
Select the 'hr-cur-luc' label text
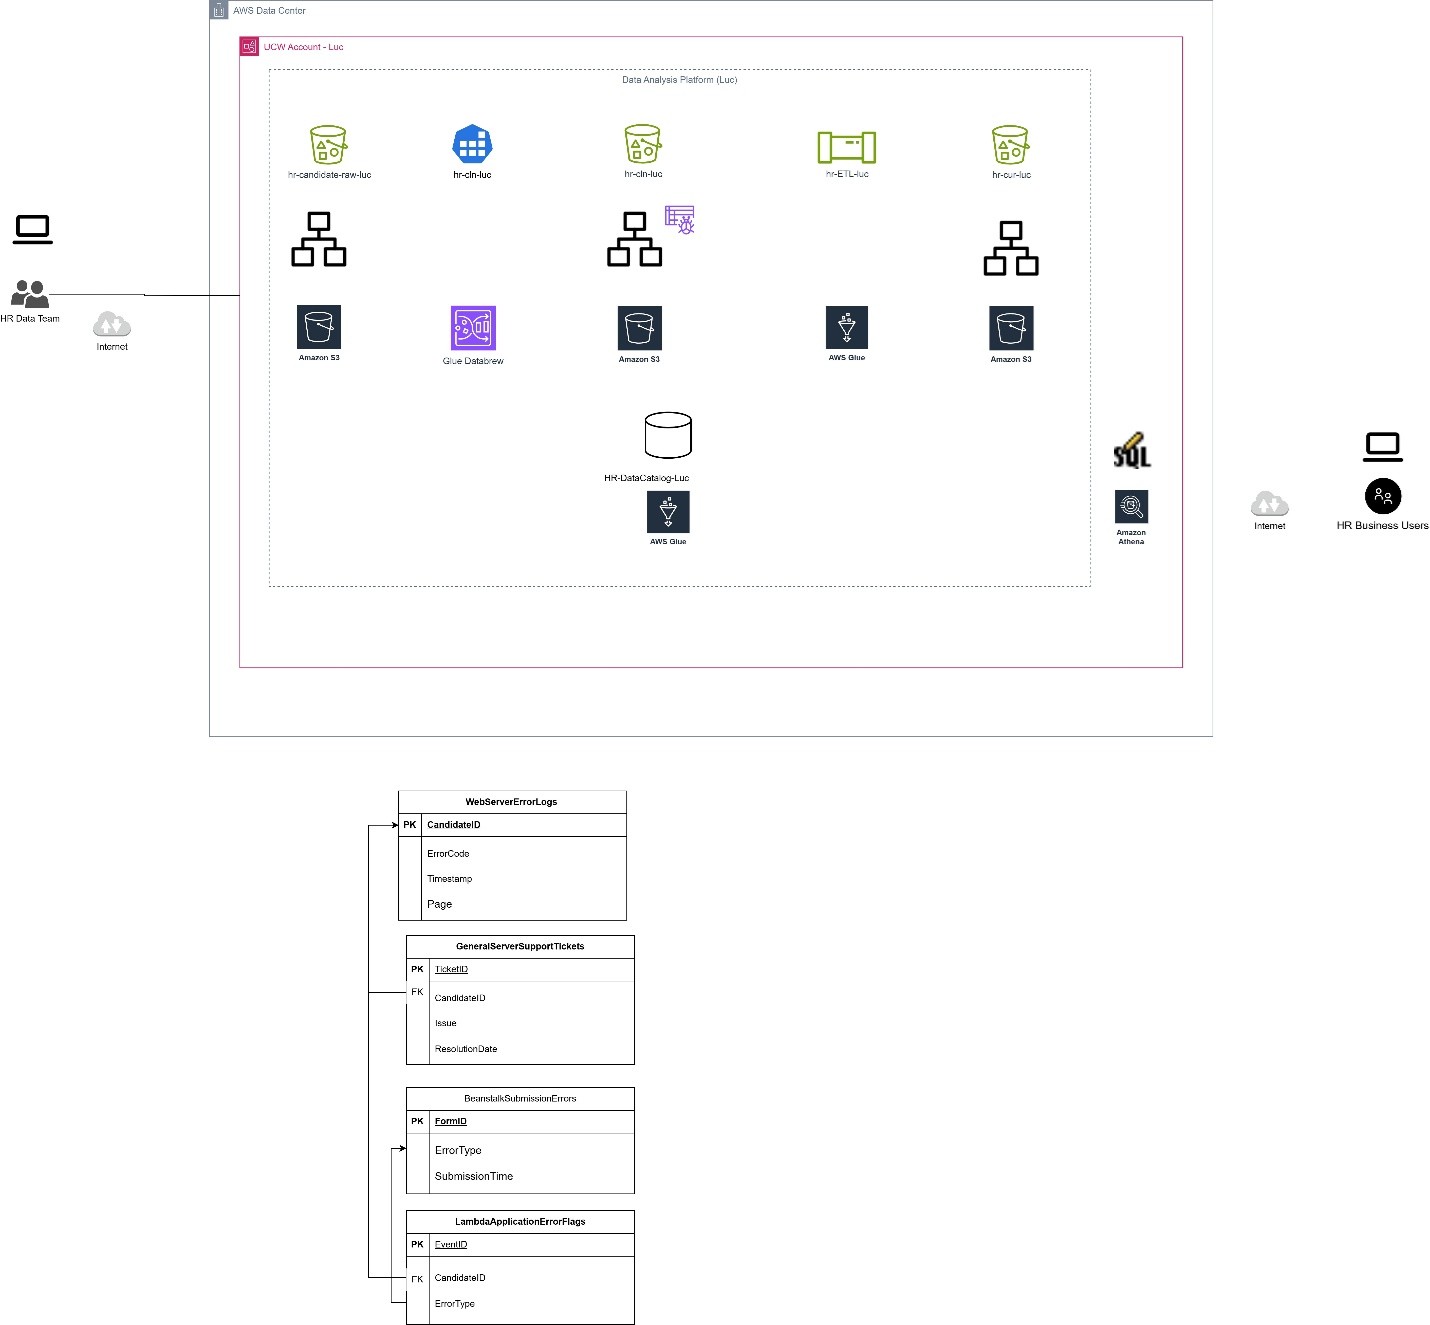point(1011,175)
